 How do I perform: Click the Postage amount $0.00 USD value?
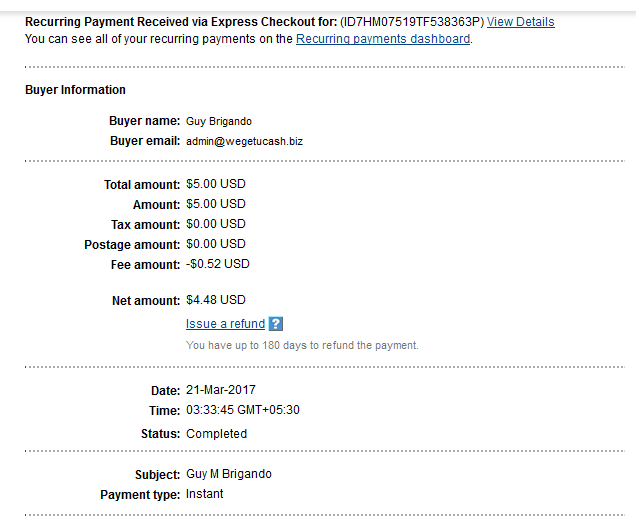[216, 244]
